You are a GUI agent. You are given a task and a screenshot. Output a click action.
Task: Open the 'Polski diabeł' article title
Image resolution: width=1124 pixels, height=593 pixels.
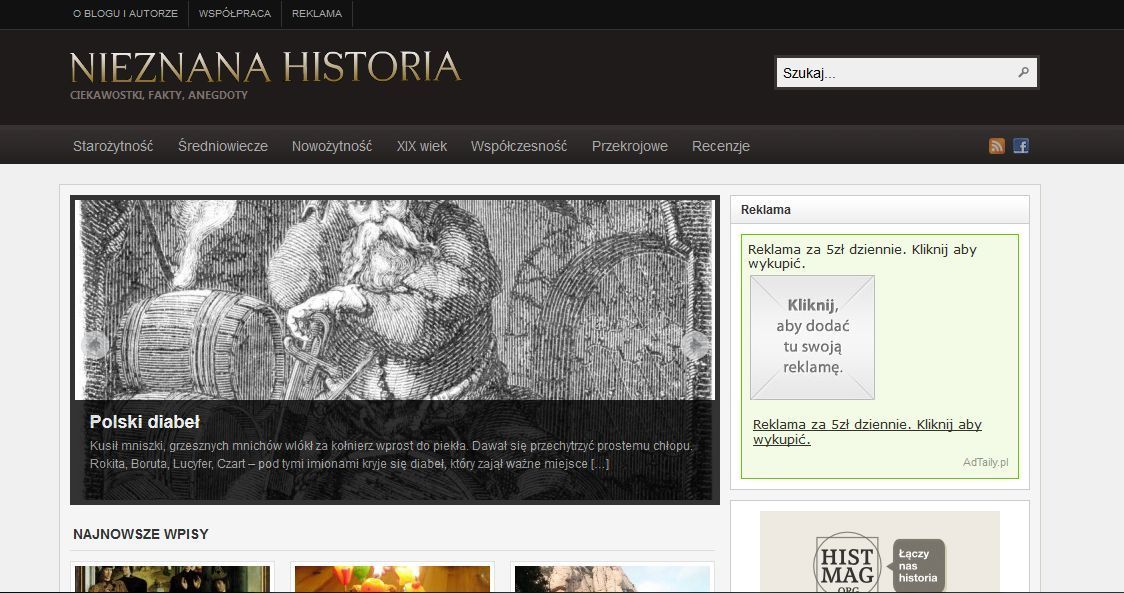[145, 422]
